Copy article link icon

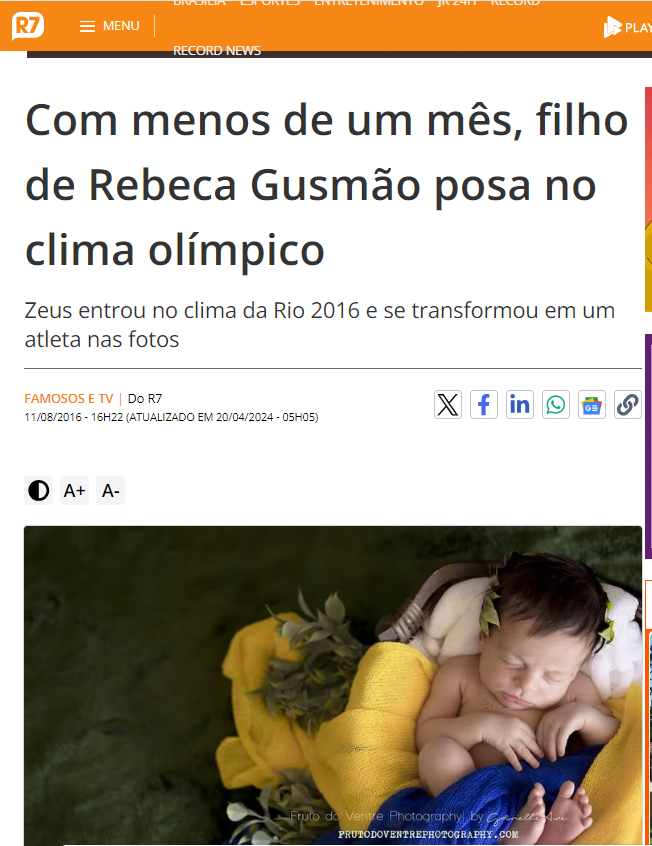tap(628, 405)
